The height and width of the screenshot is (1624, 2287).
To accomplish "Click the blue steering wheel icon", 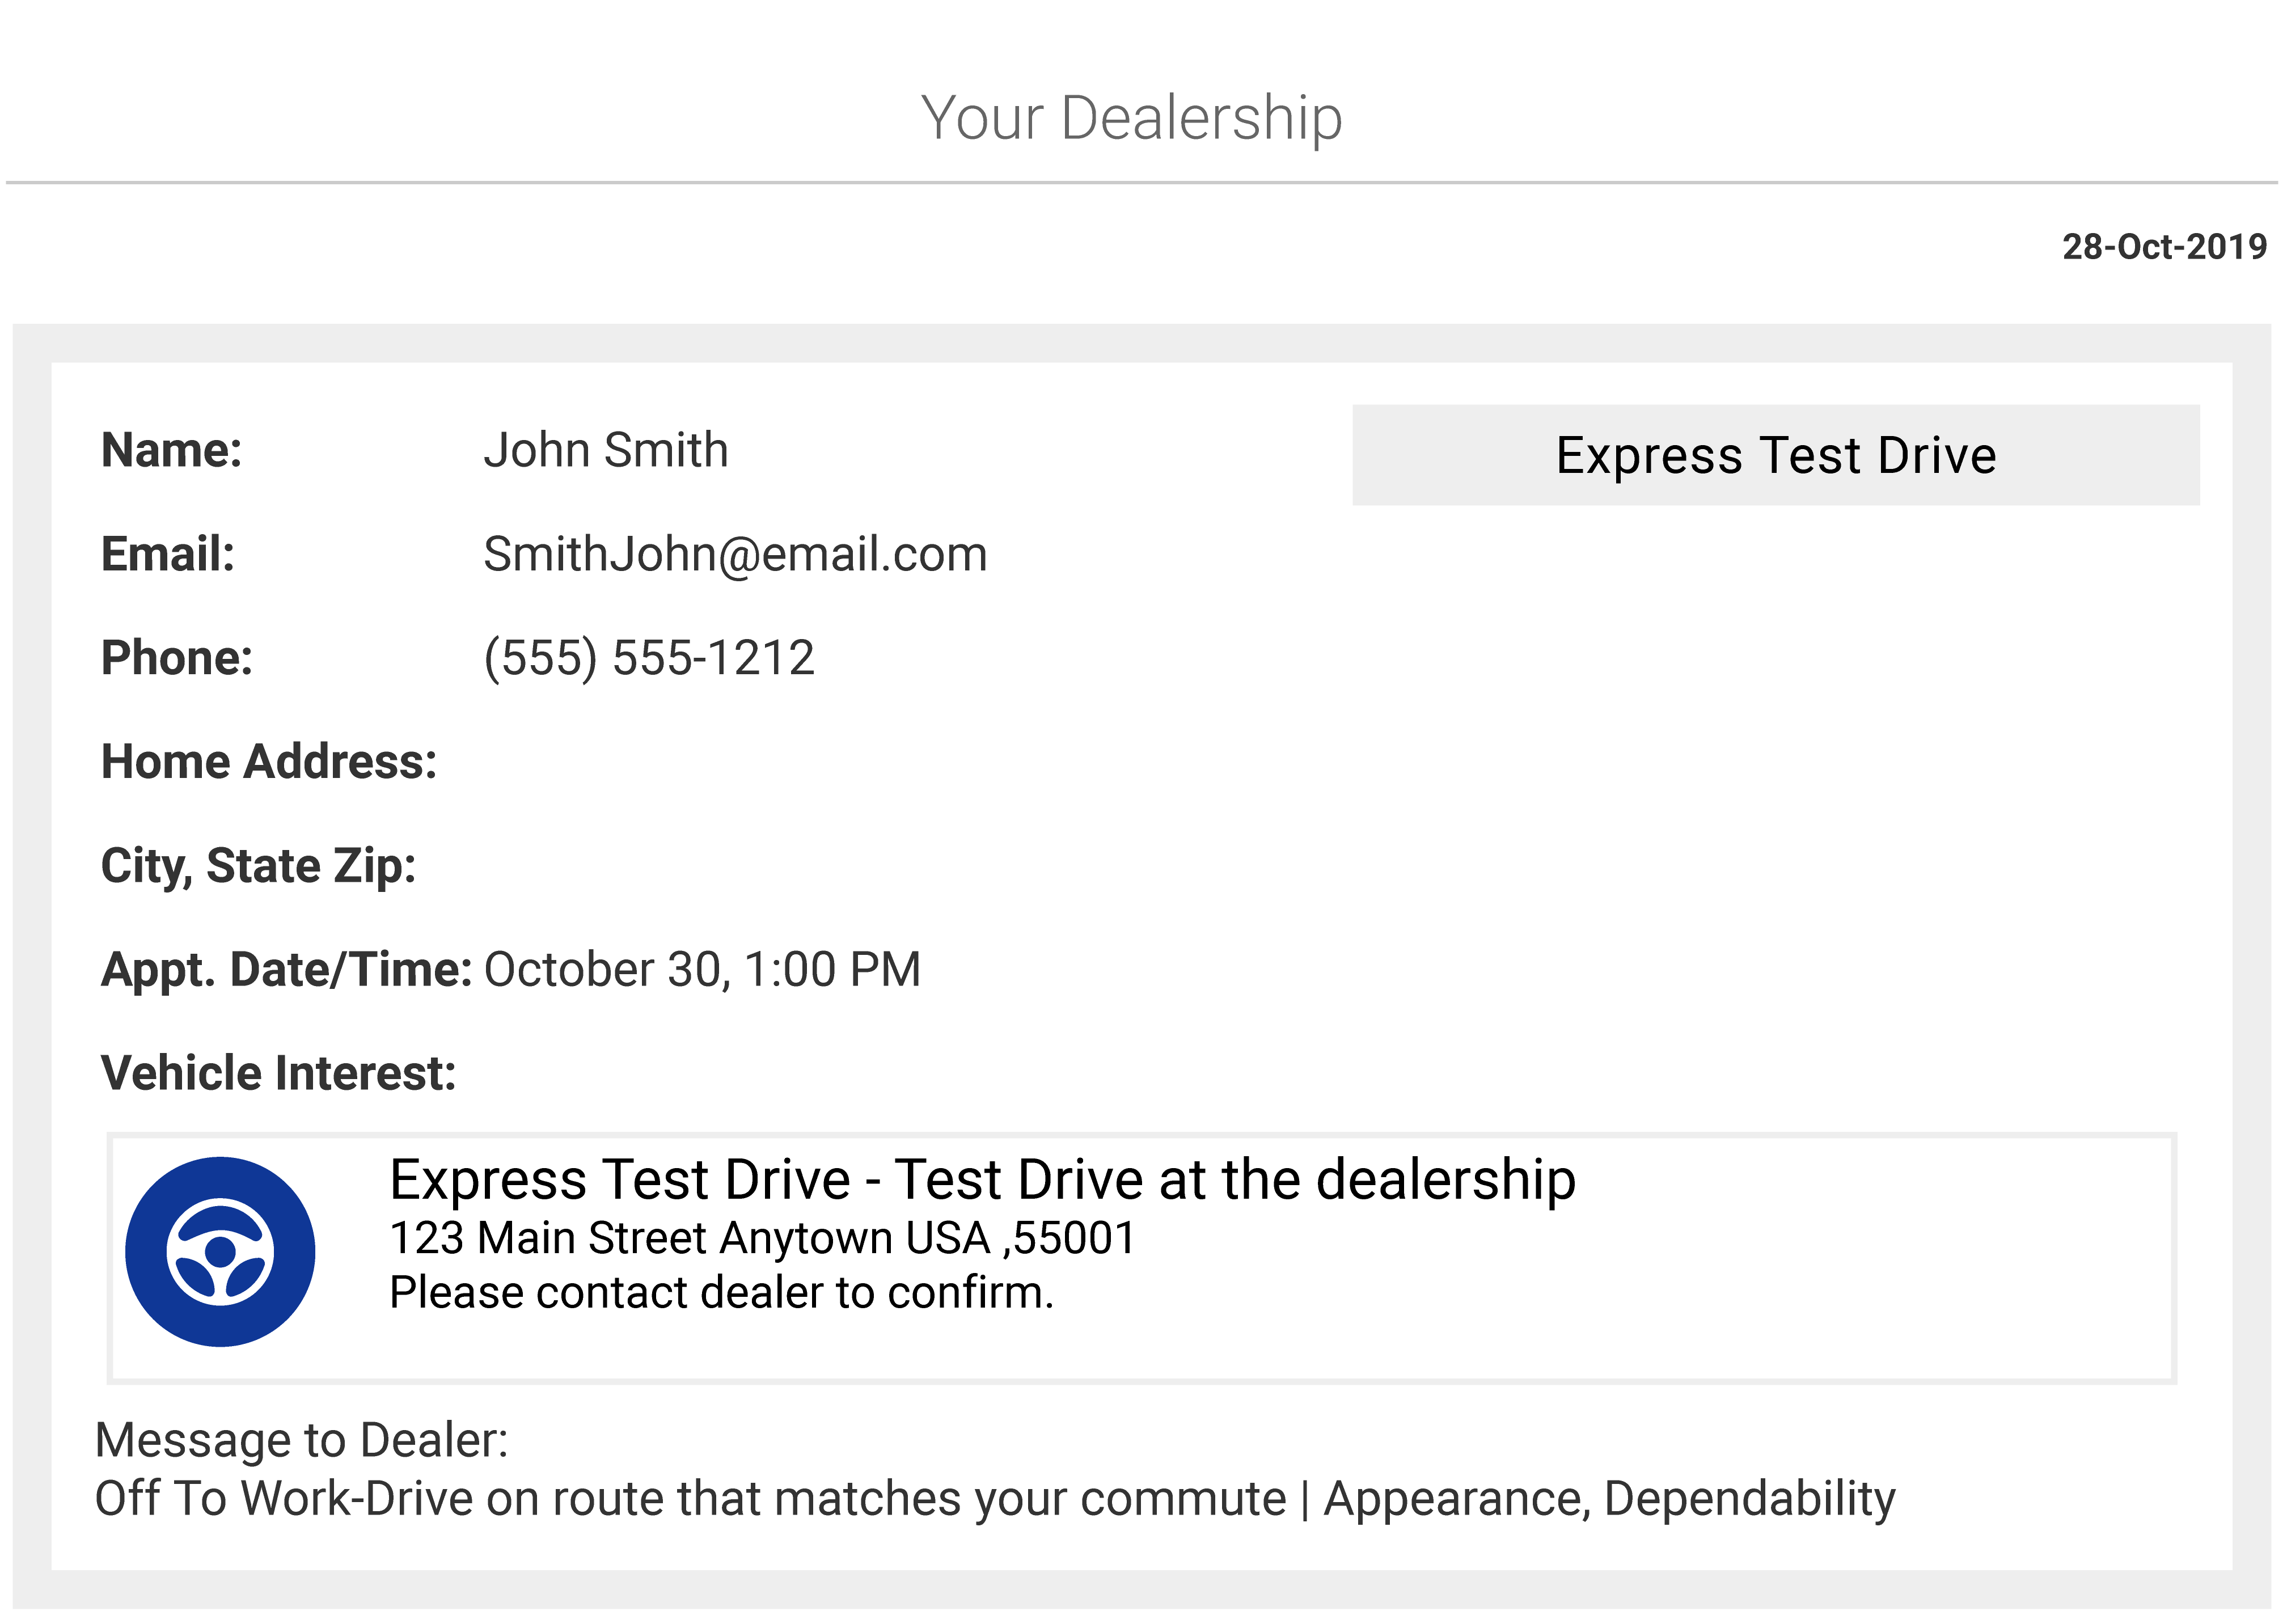I will coord(220,1251).
